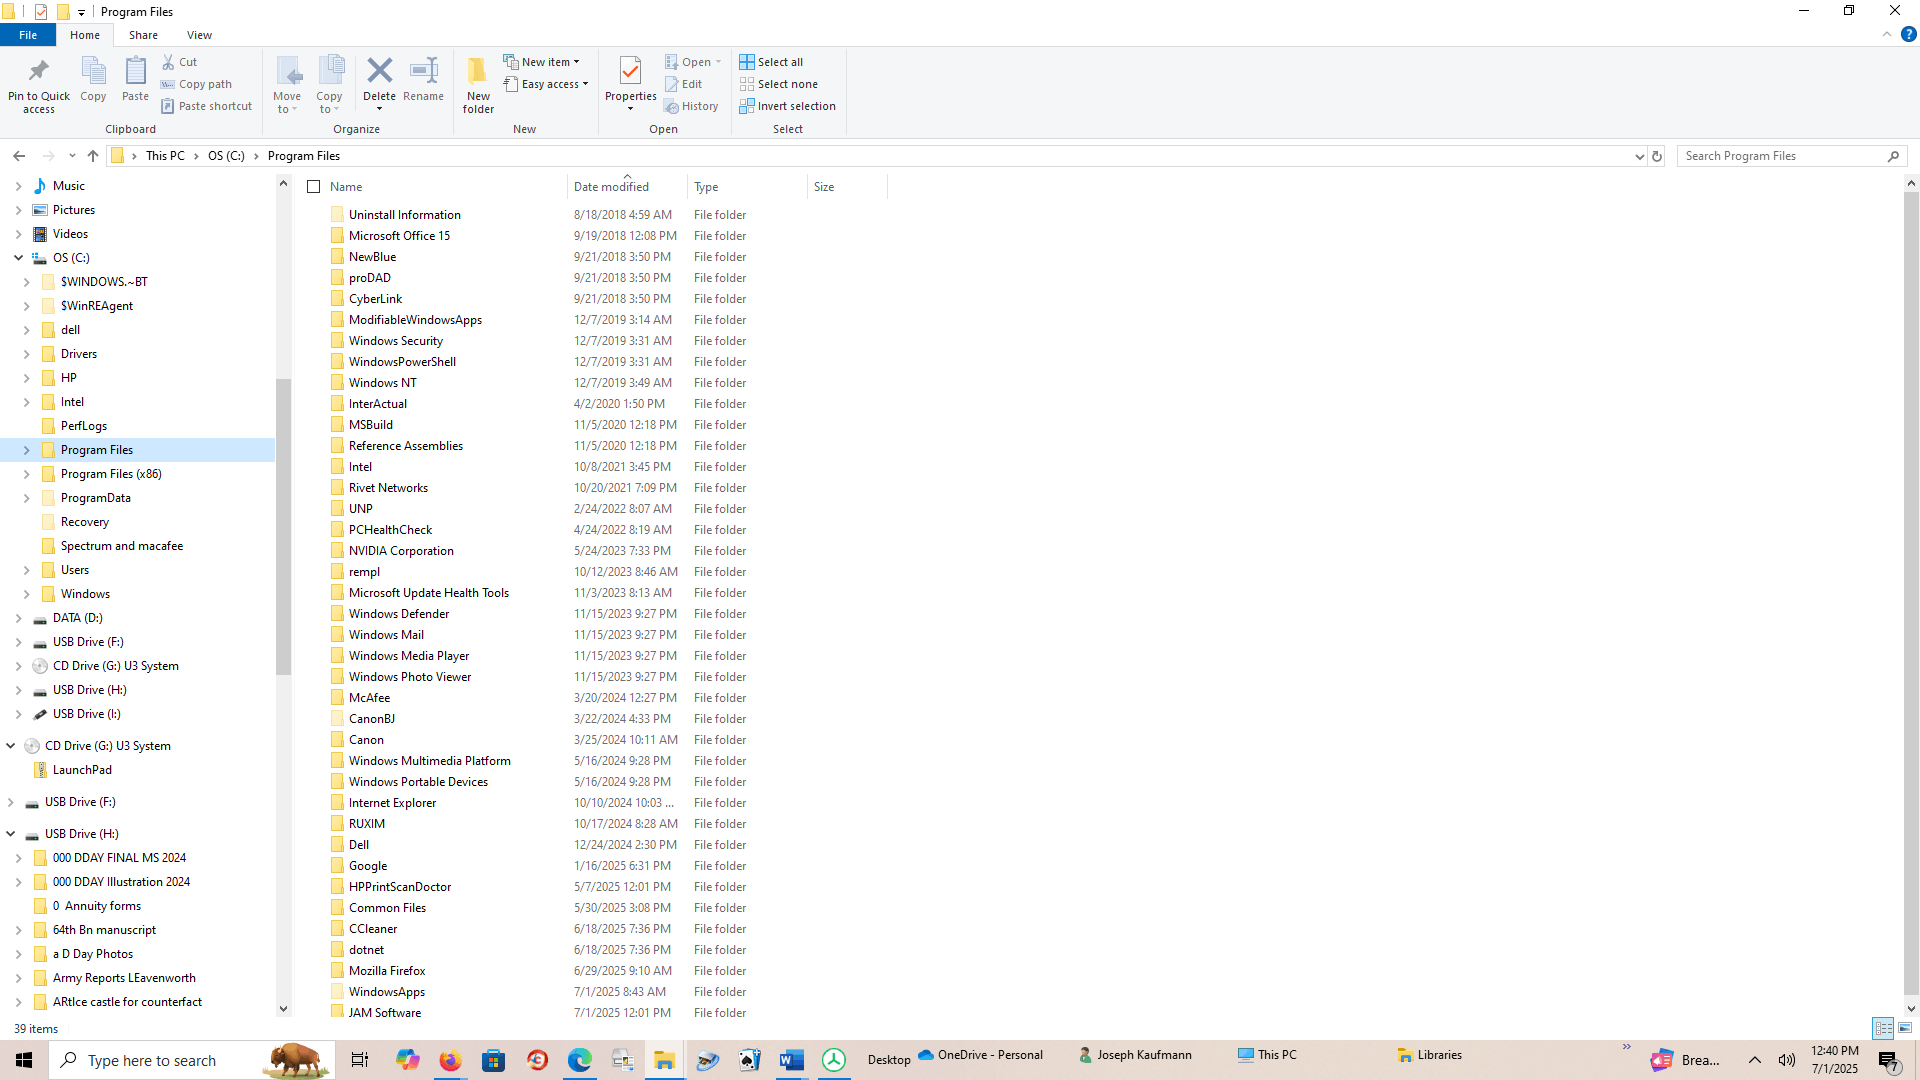The image size is (1920, 1080).
Task: Select the NVIDIA Corporation folder
Action: [401, 551]
